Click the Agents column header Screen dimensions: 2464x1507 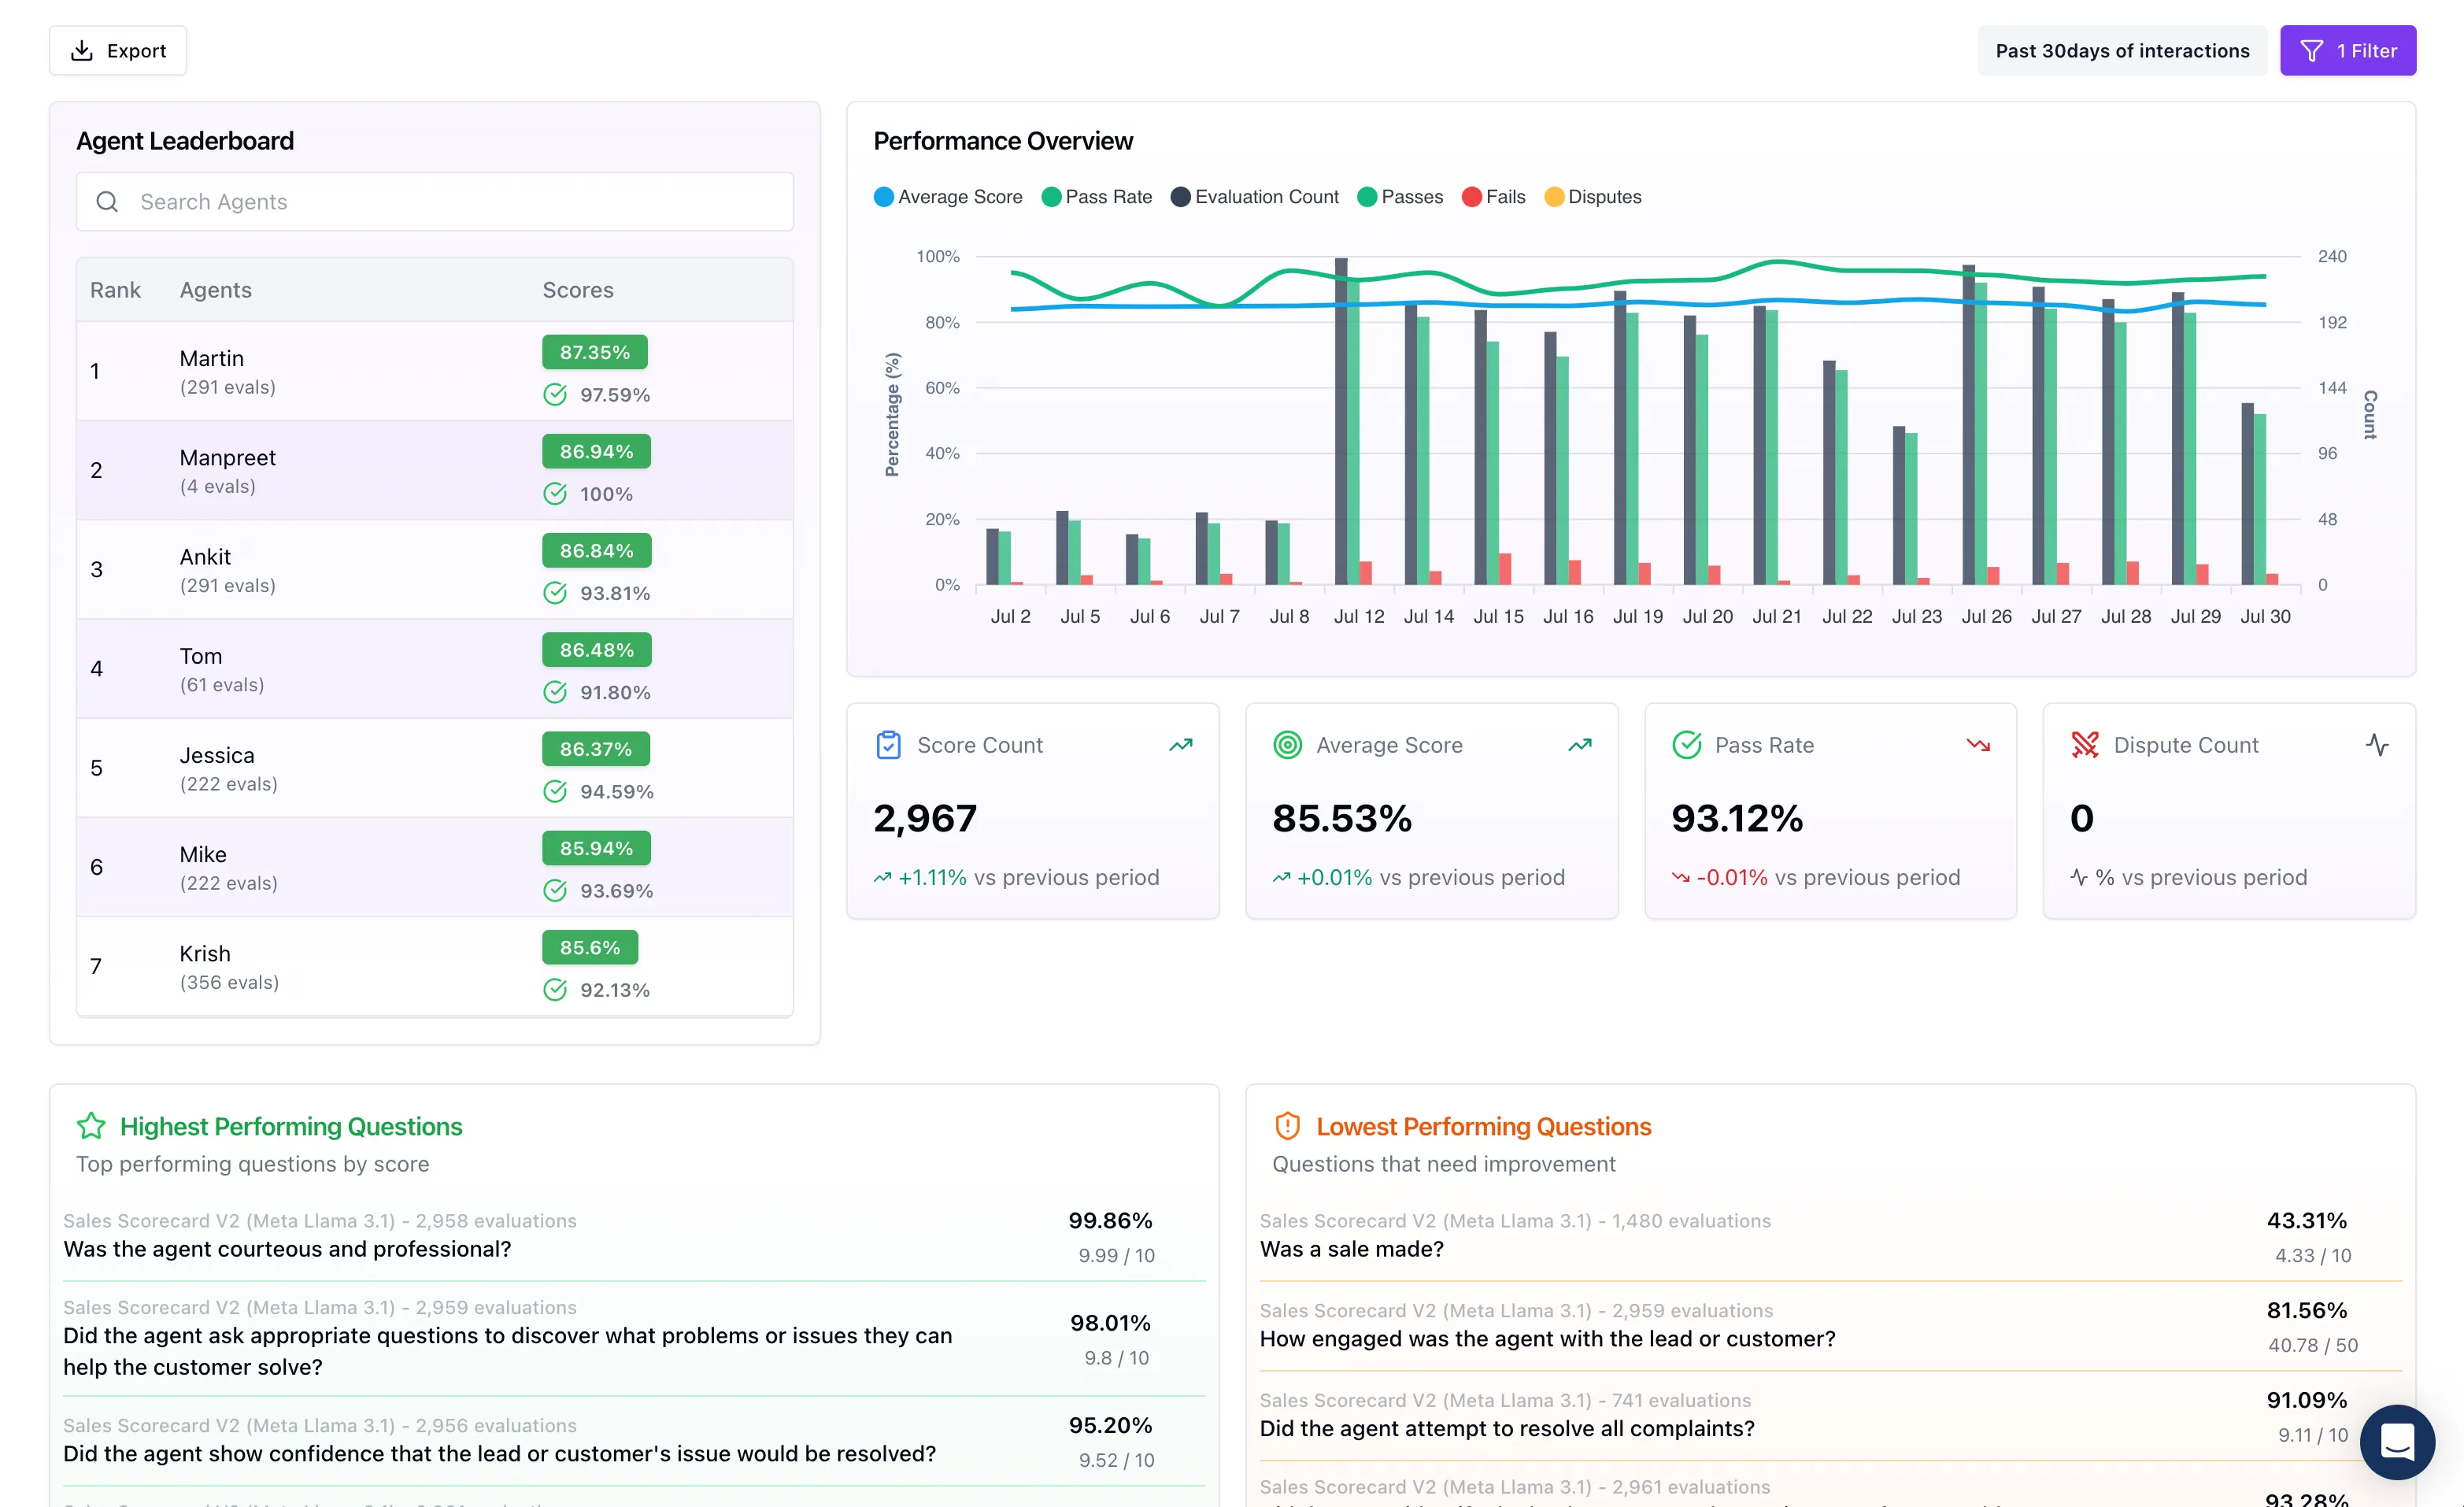216,290
